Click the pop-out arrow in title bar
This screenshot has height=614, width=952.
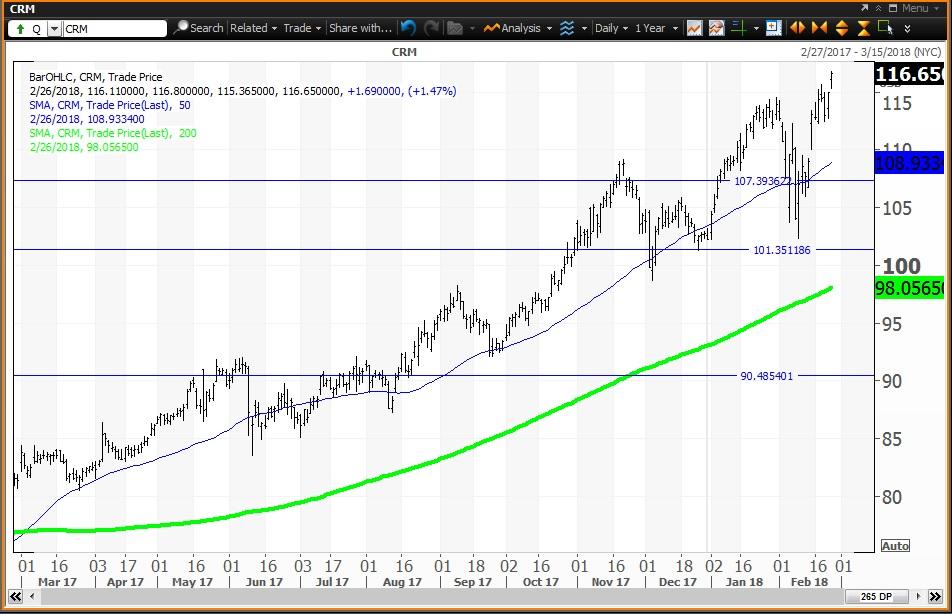(x=865, y=8)
